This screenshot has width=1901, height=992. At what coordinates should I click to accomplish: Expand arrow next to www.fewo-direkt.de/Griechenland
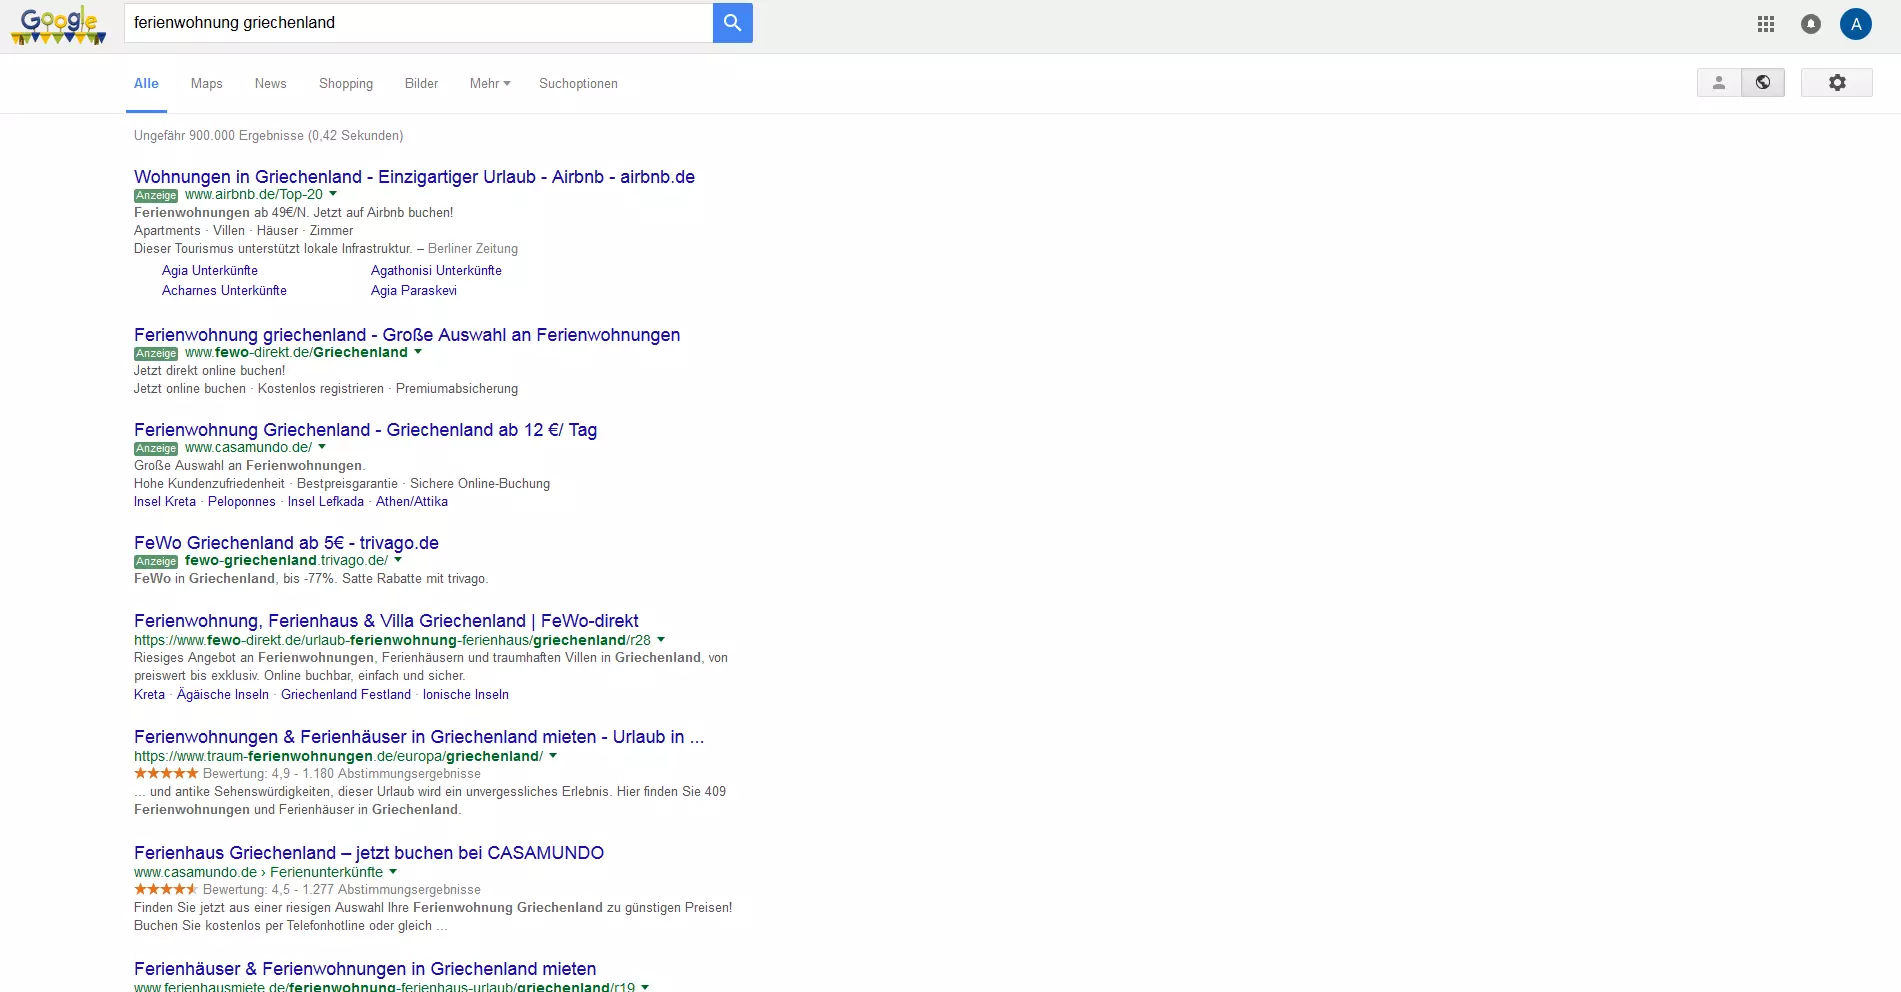coord(418,352)
